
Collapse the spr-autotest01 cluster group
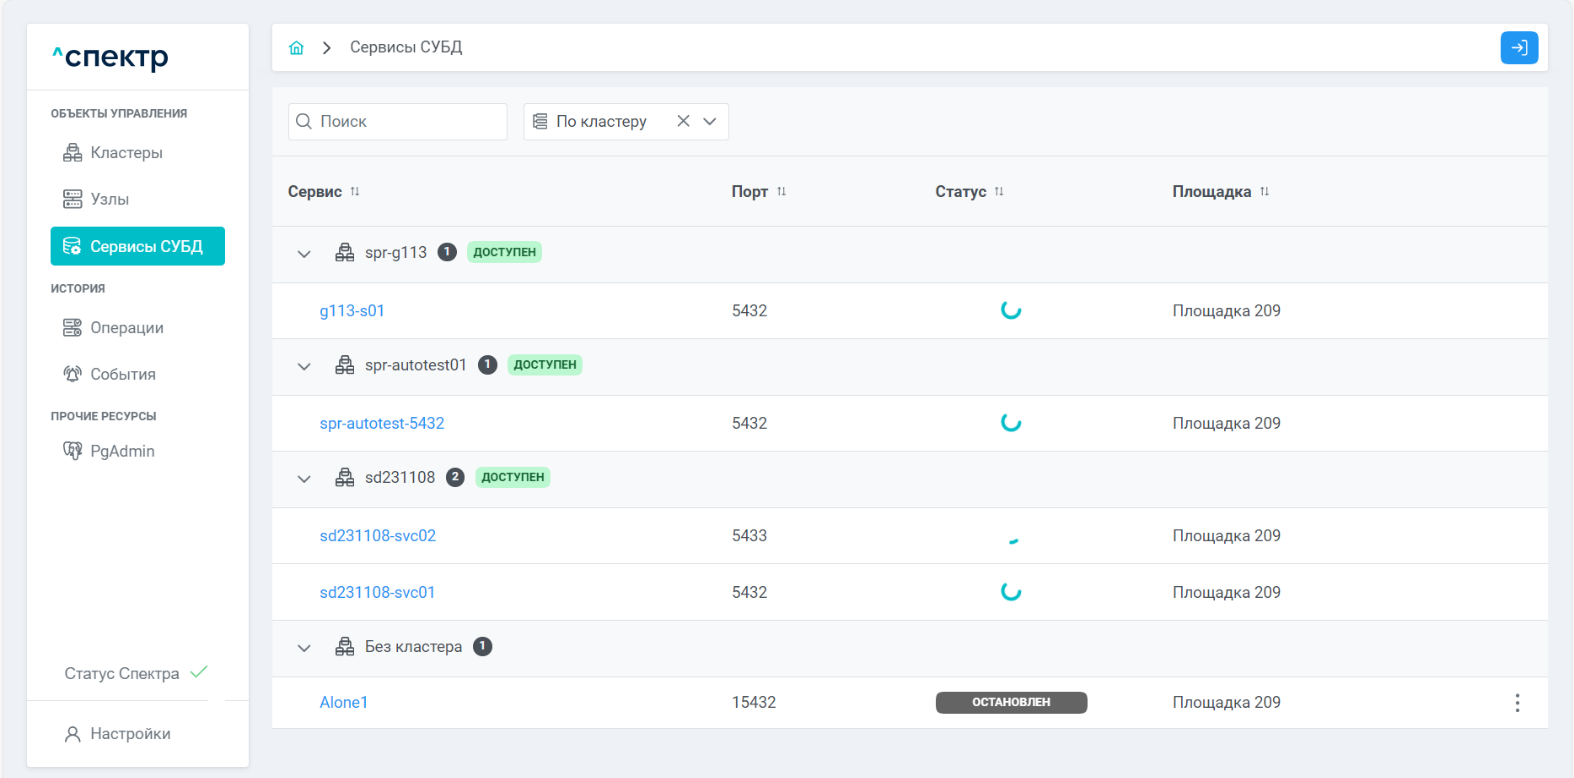pyautogui.click(x=304, y=366)
